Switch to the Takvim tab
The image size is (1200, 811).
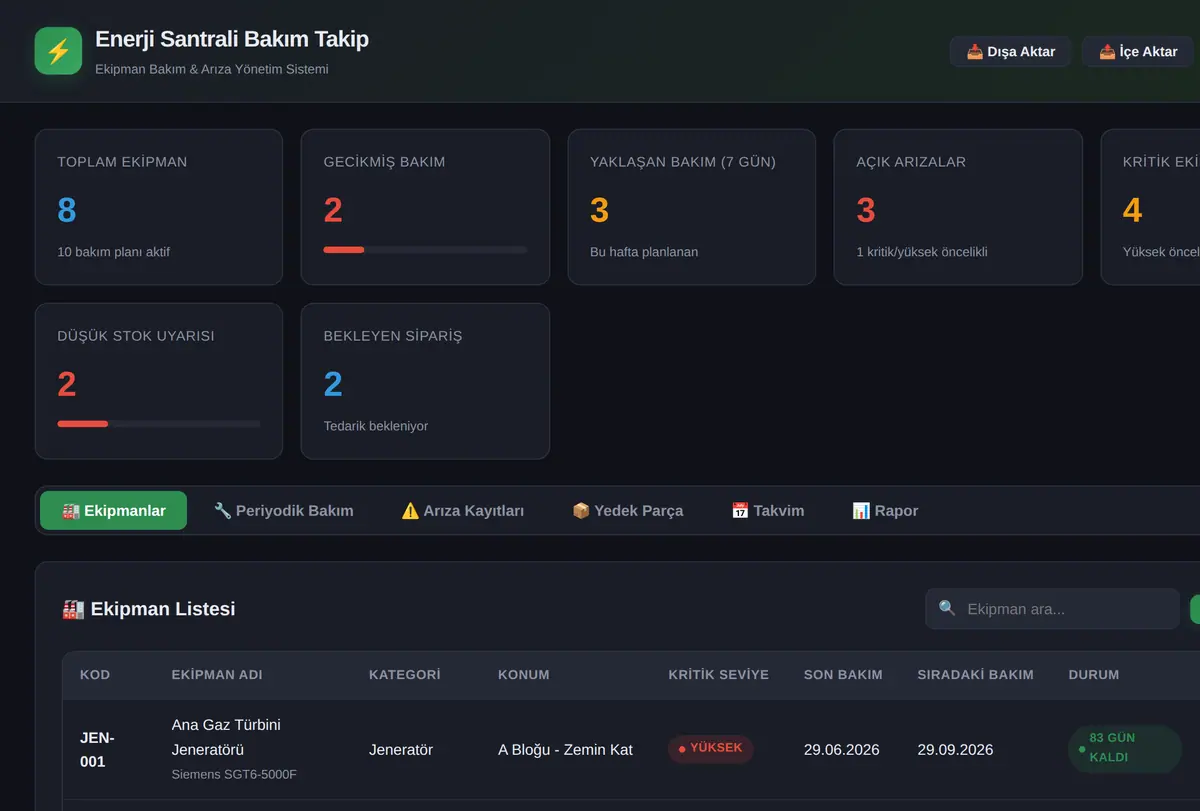tap(767, 510)
